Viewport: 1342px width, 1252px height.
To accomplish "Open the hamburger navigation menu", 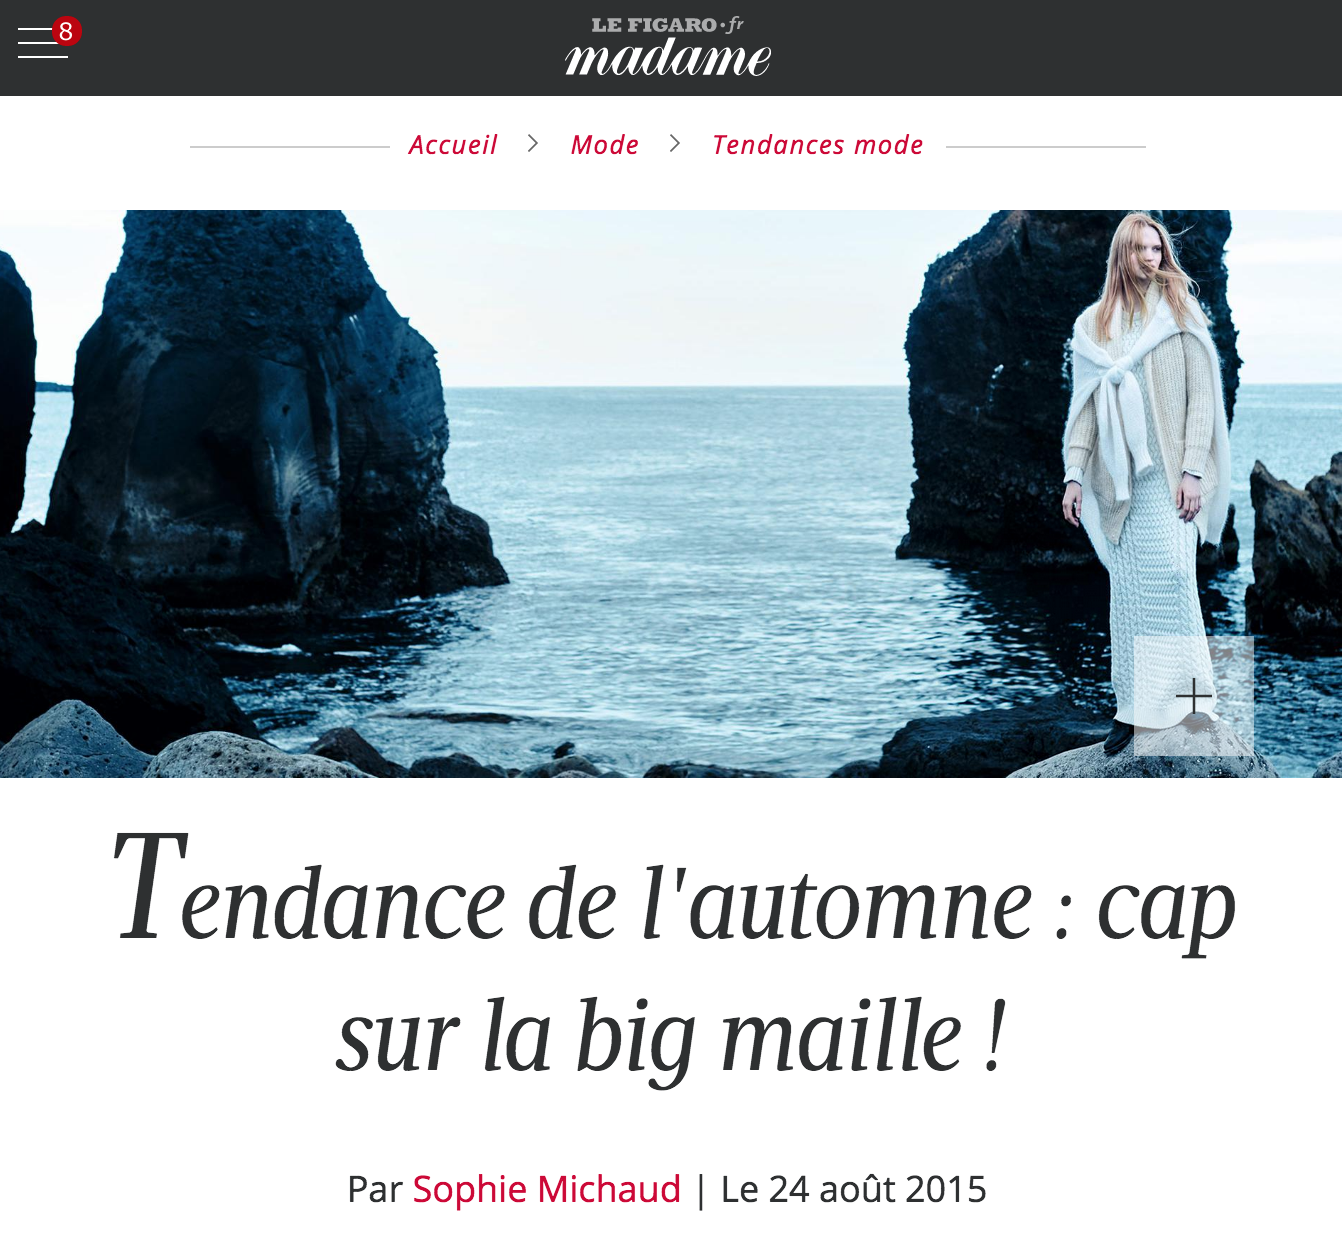I will pyautogui.click(x=42, y=43).
